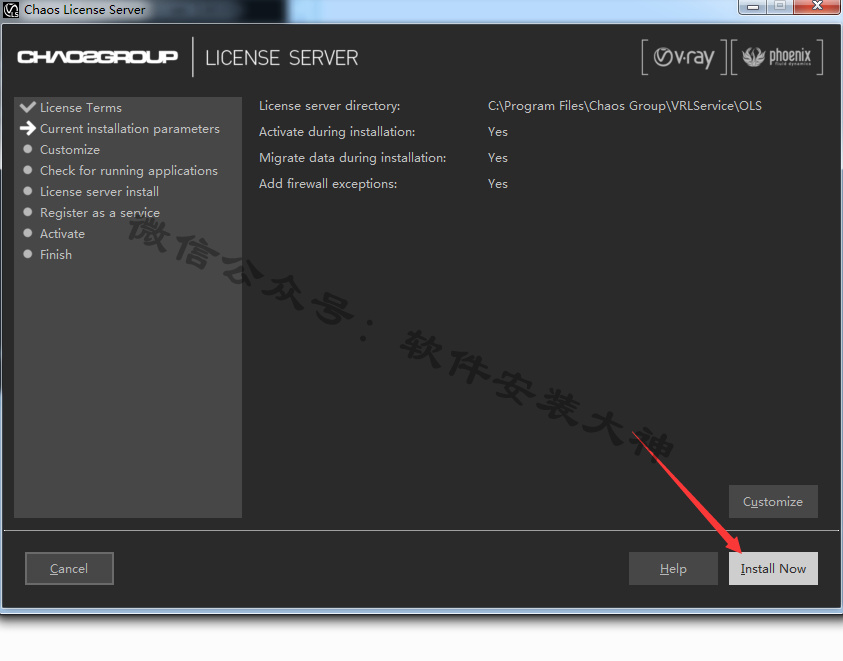Click the Add firewall exceptions label

[328, 183]
